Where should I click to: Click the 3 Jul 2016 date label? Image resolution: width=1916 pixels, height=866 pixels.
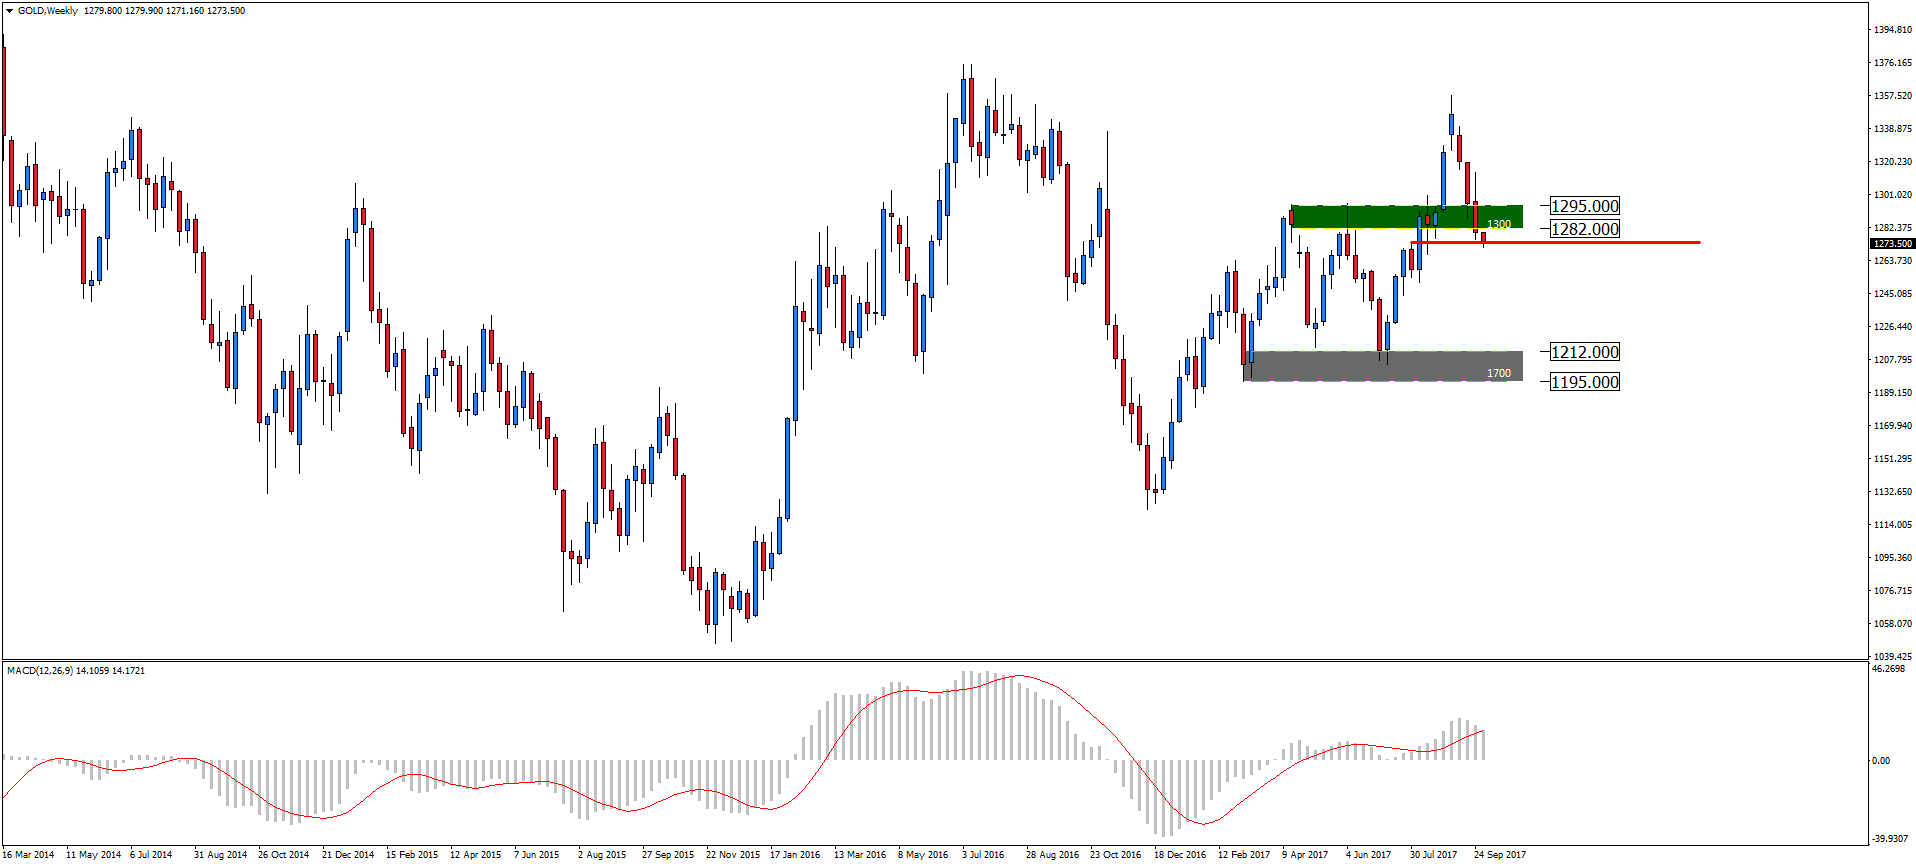tap(983, 855)
